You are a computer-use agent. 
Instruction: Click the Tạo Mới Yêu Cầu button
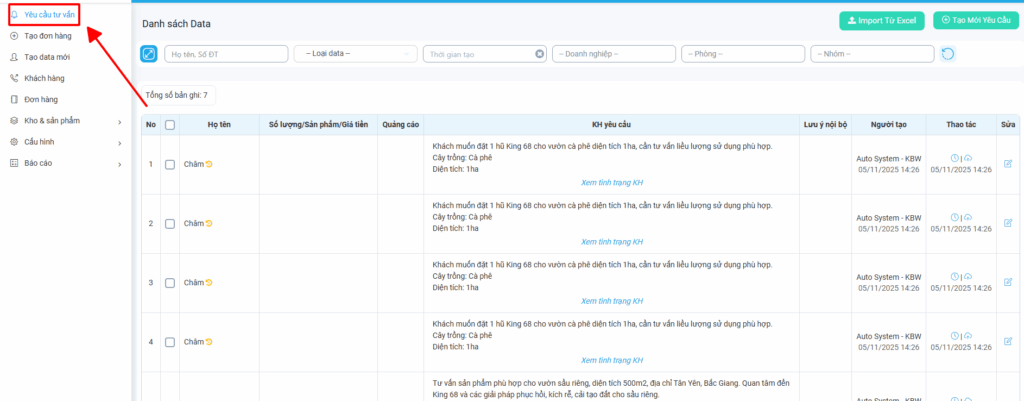pos(969,20)
